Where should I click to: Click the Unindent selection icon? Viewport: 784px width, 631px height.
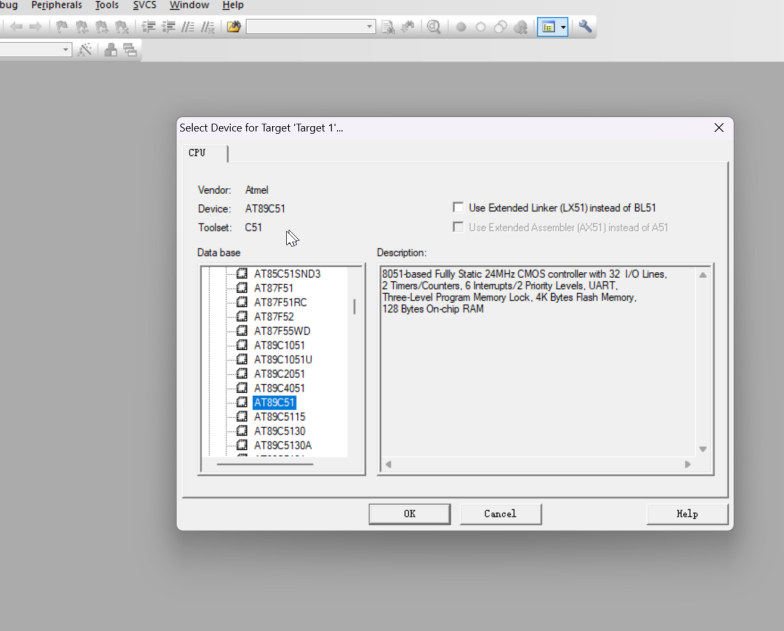tap(168, 27)
